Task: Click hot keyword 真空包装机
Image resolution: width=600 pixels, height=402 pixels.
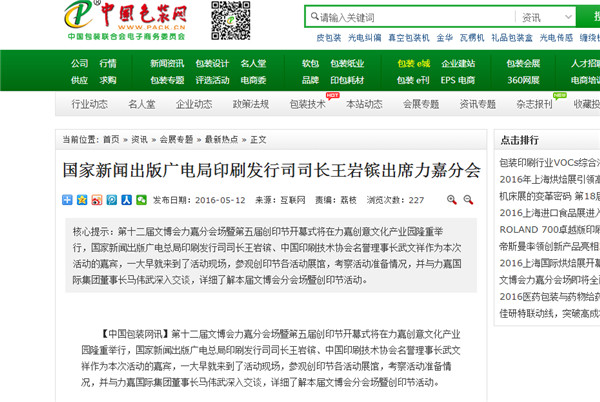Action: [x=409, y=37]
